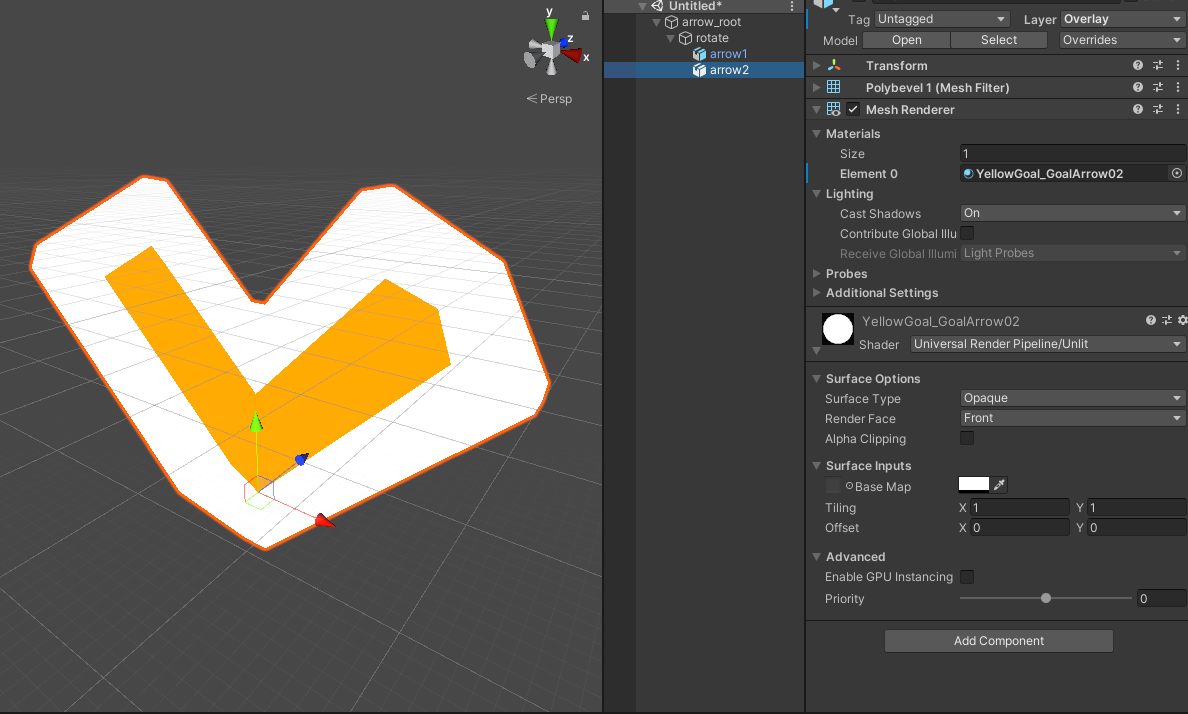The height and width of the screenshot is (714, 1188).
Task: Click the Transform component axes icon
Action: pyautogui.click(x=833, y=65)
